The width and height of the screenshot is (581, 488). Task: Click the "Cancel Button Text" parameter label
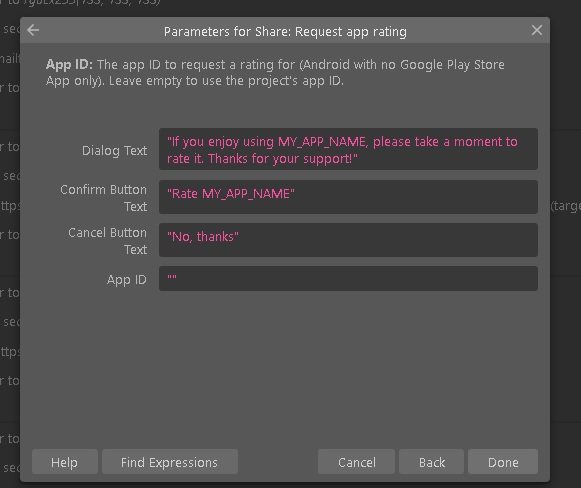(x=107, y=241)
